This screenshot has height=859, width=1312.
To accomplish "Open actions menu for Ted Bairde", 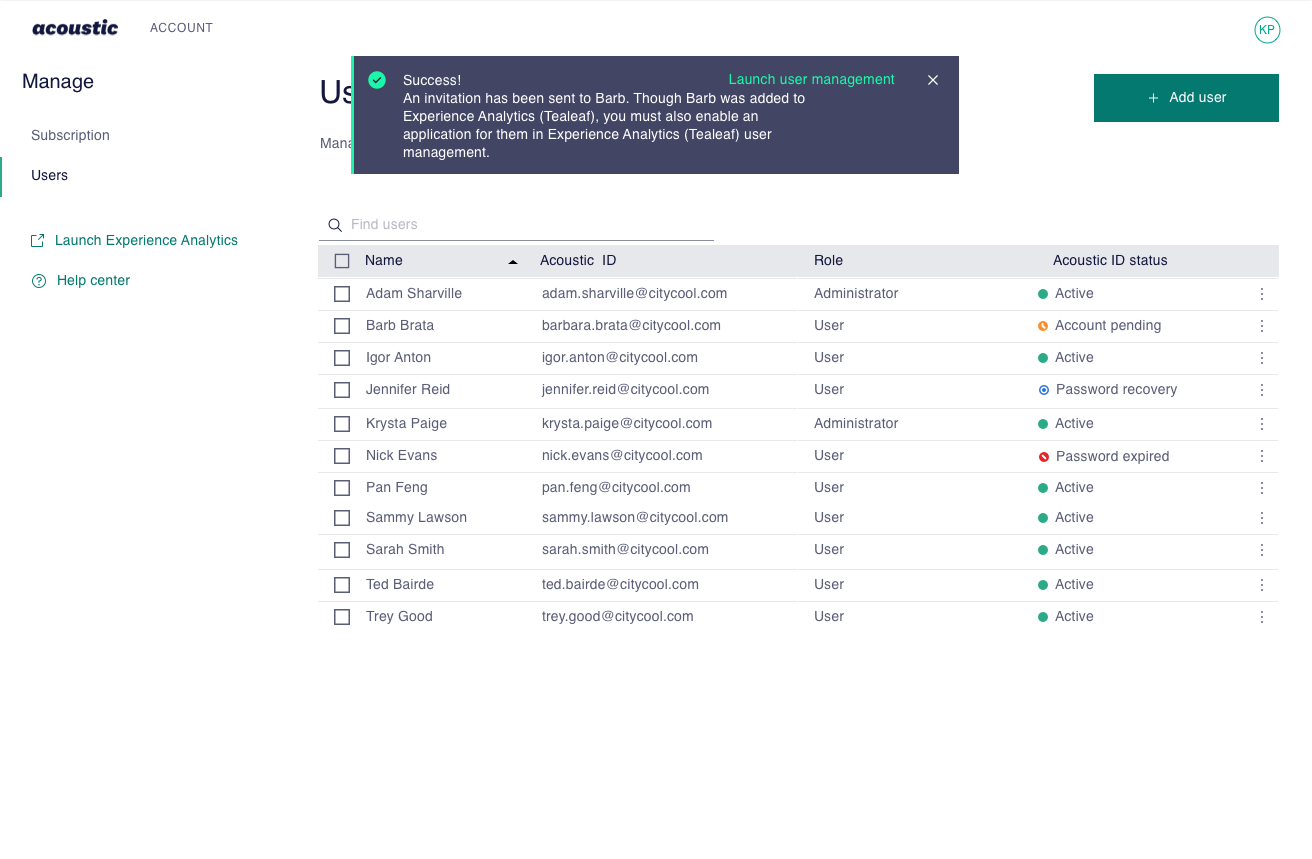I will click(1262, 585).
